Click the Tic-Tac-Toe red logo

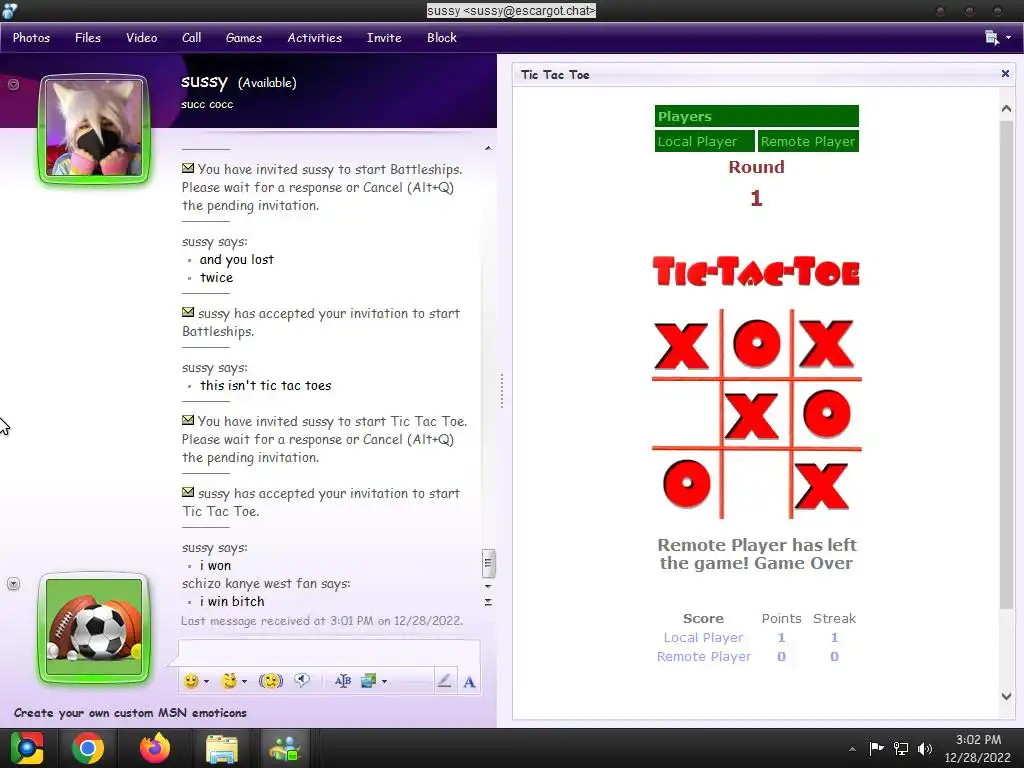(756, 272)
